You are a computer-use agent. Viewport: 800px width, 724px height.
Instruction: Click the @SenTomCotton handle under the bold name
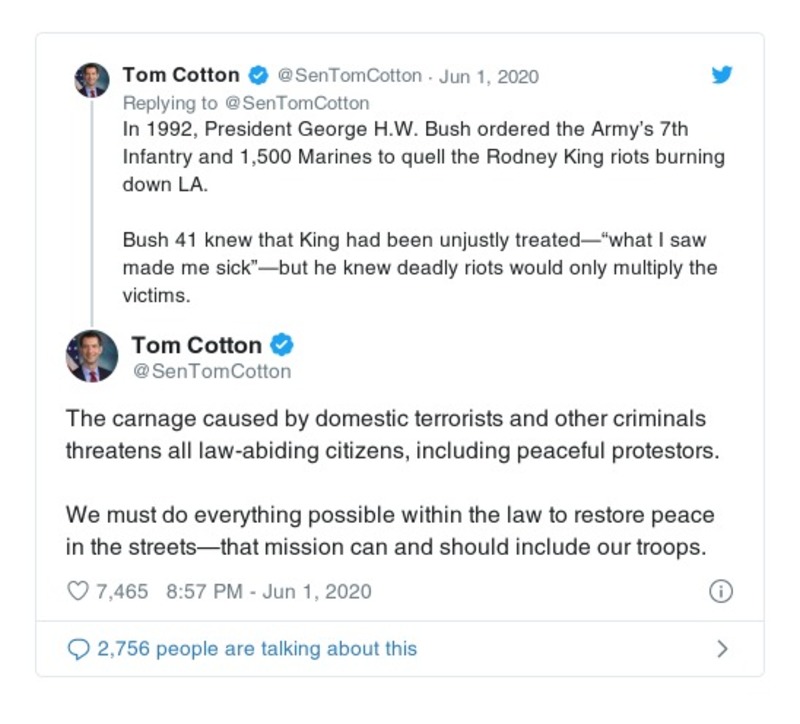click(x=212, y=372)
